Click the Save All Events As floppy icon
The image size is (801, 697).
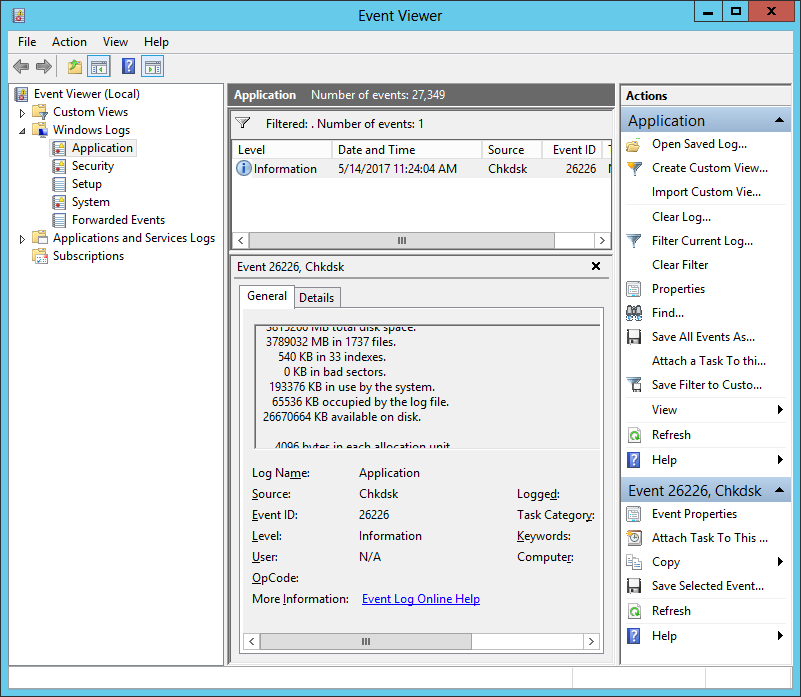[634, 337]
